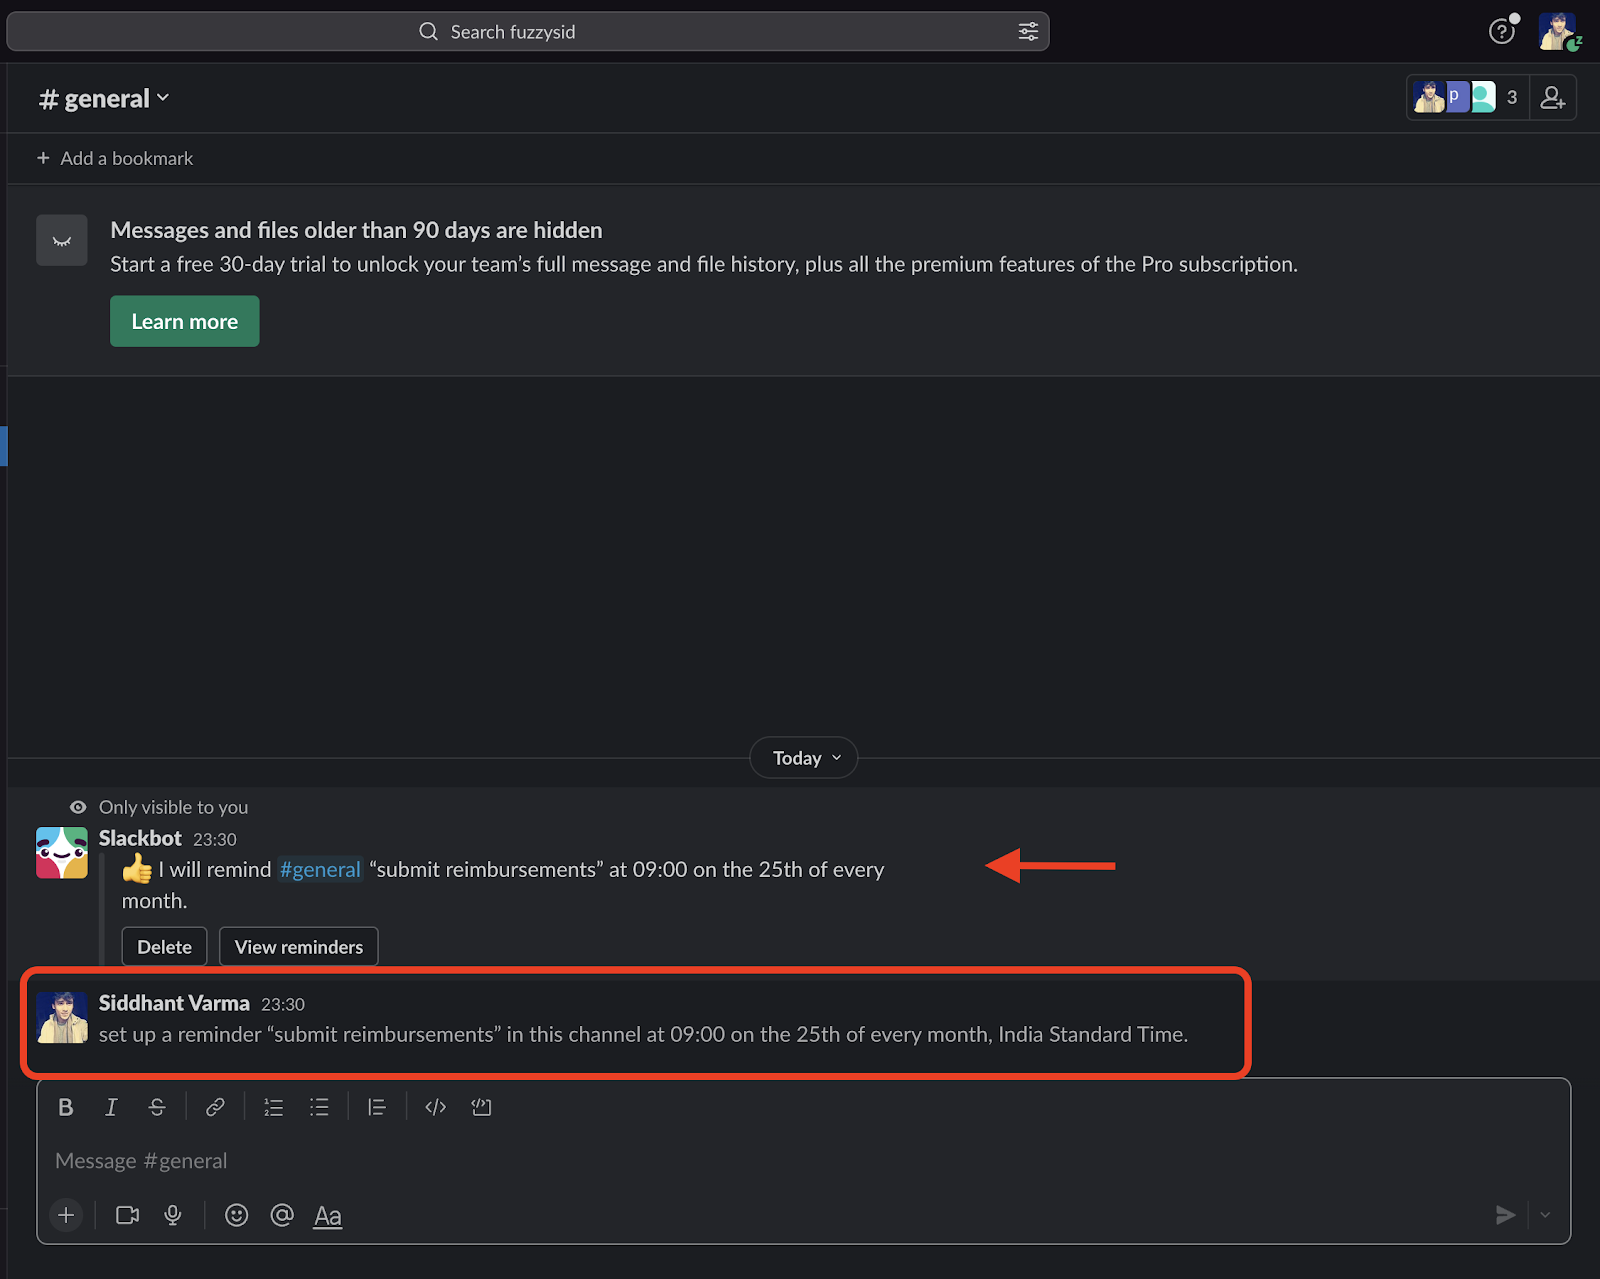
Task: Click Add a bookmark
Action: coord(115,158)
